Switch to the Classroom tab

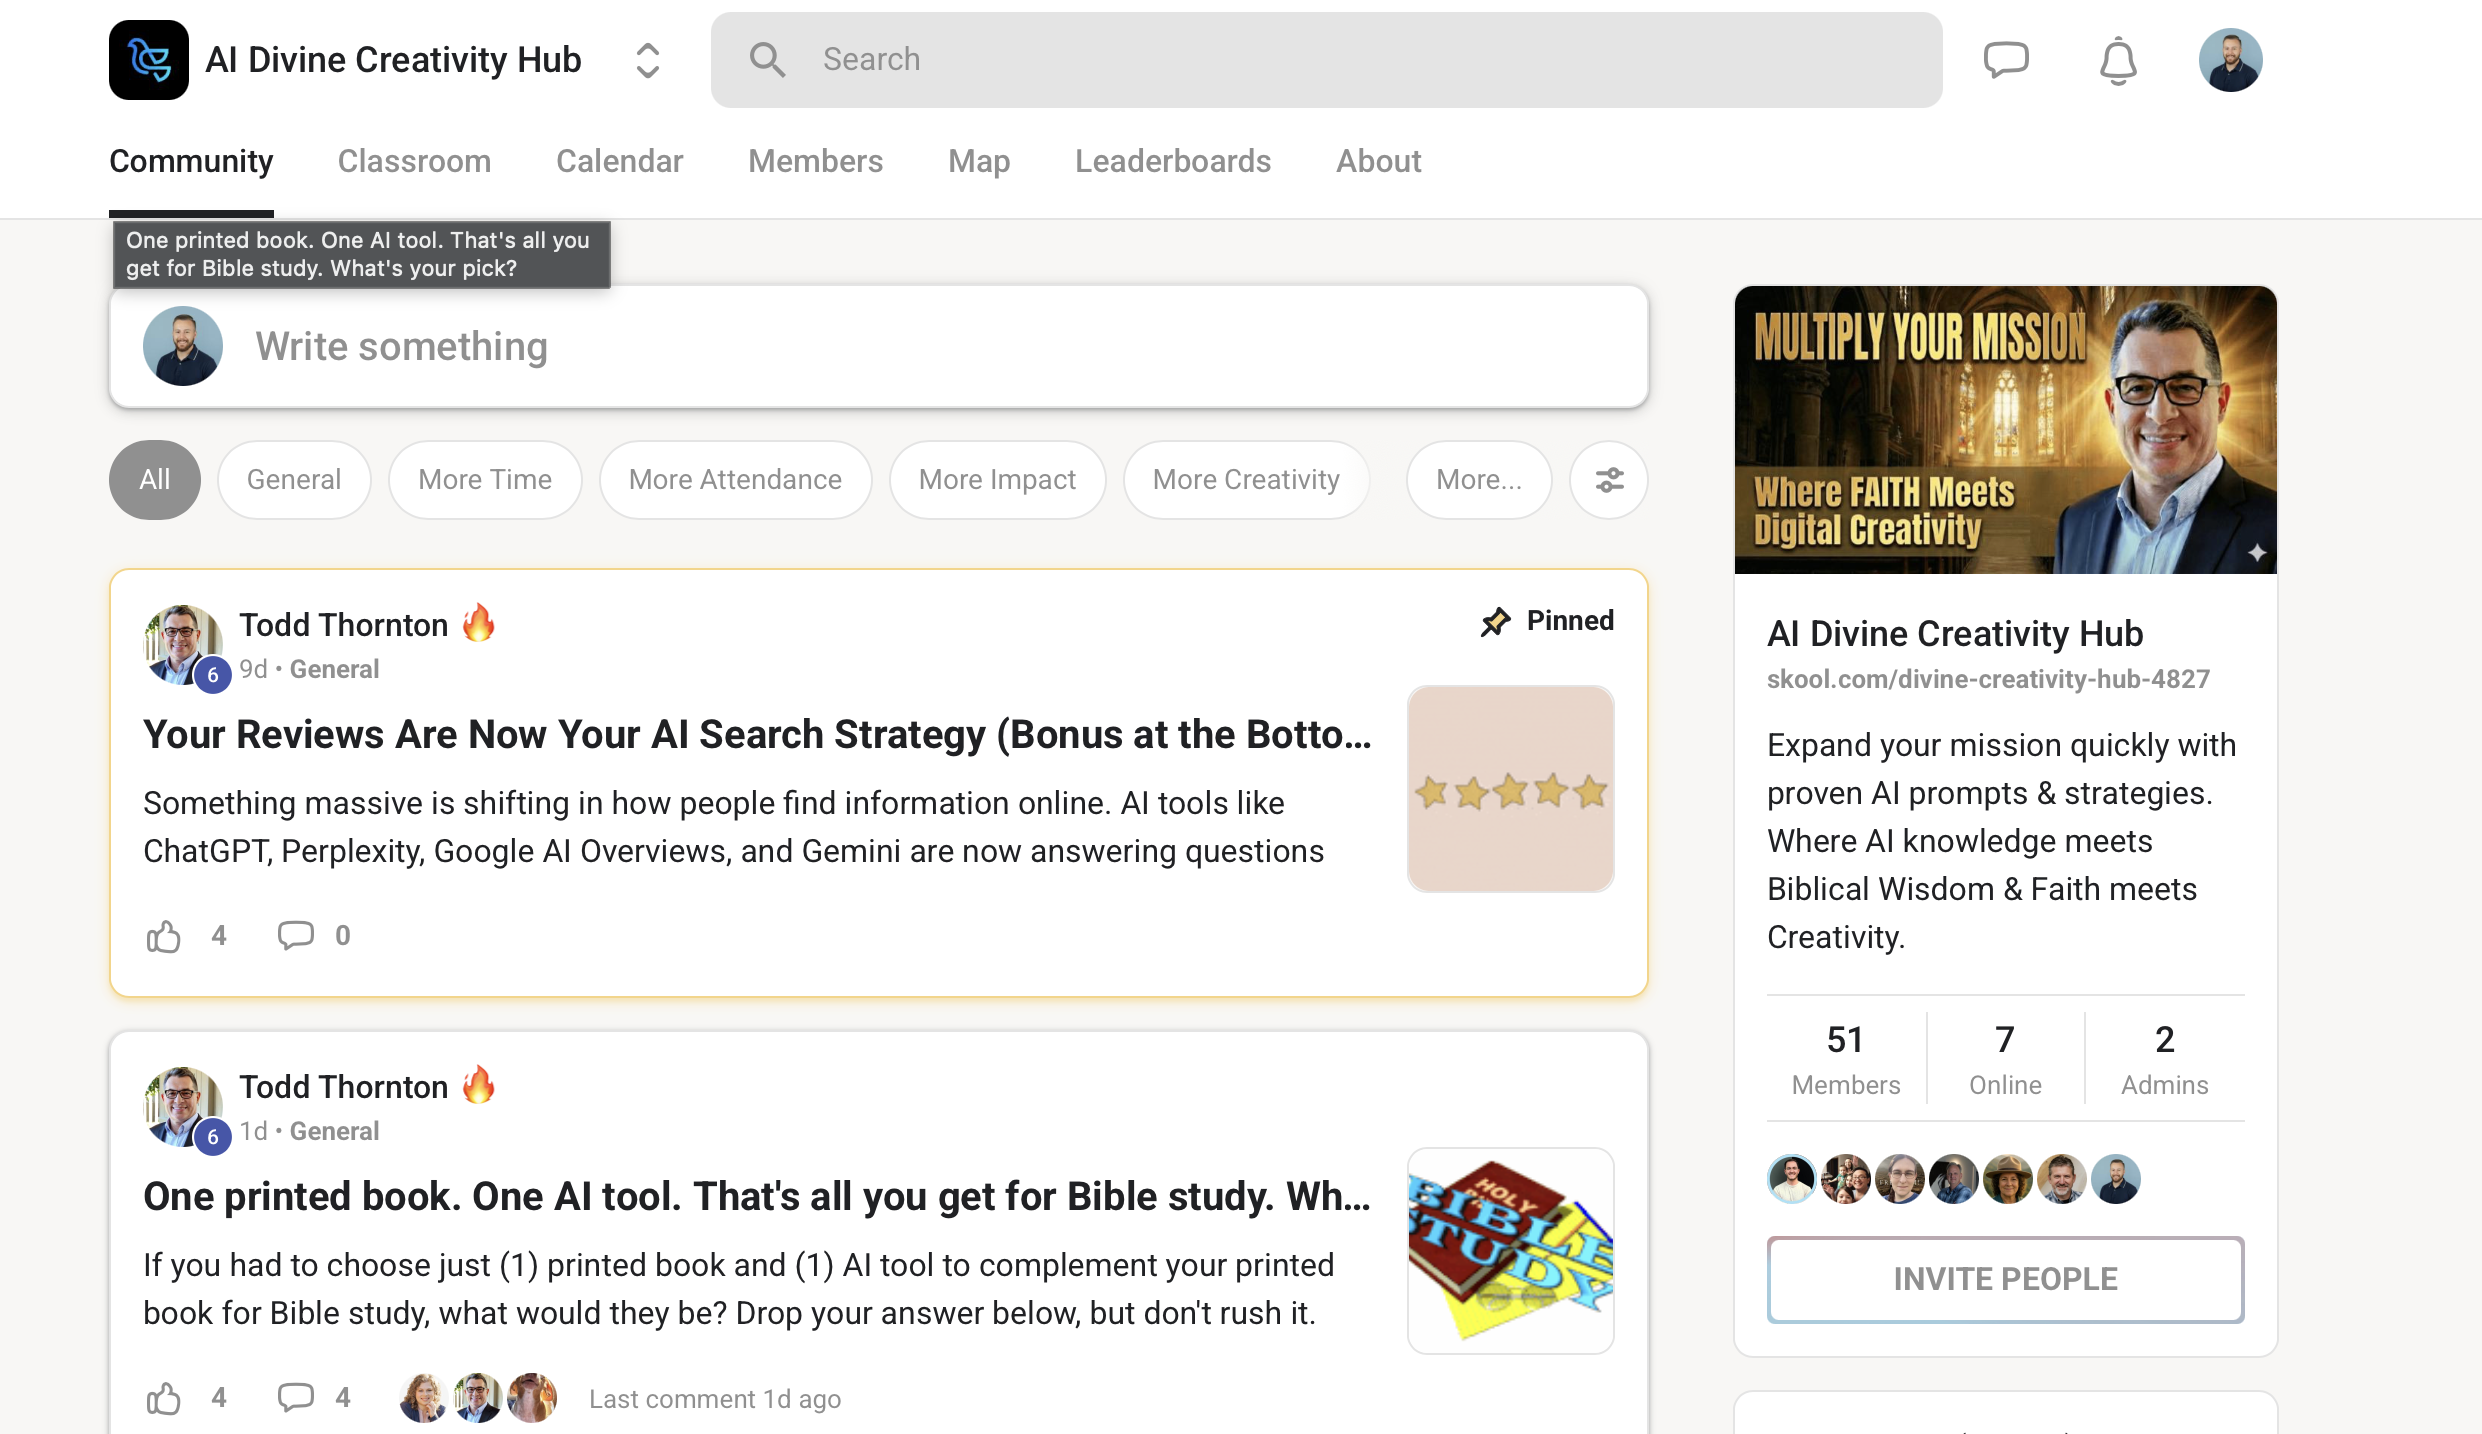(414, 161)
